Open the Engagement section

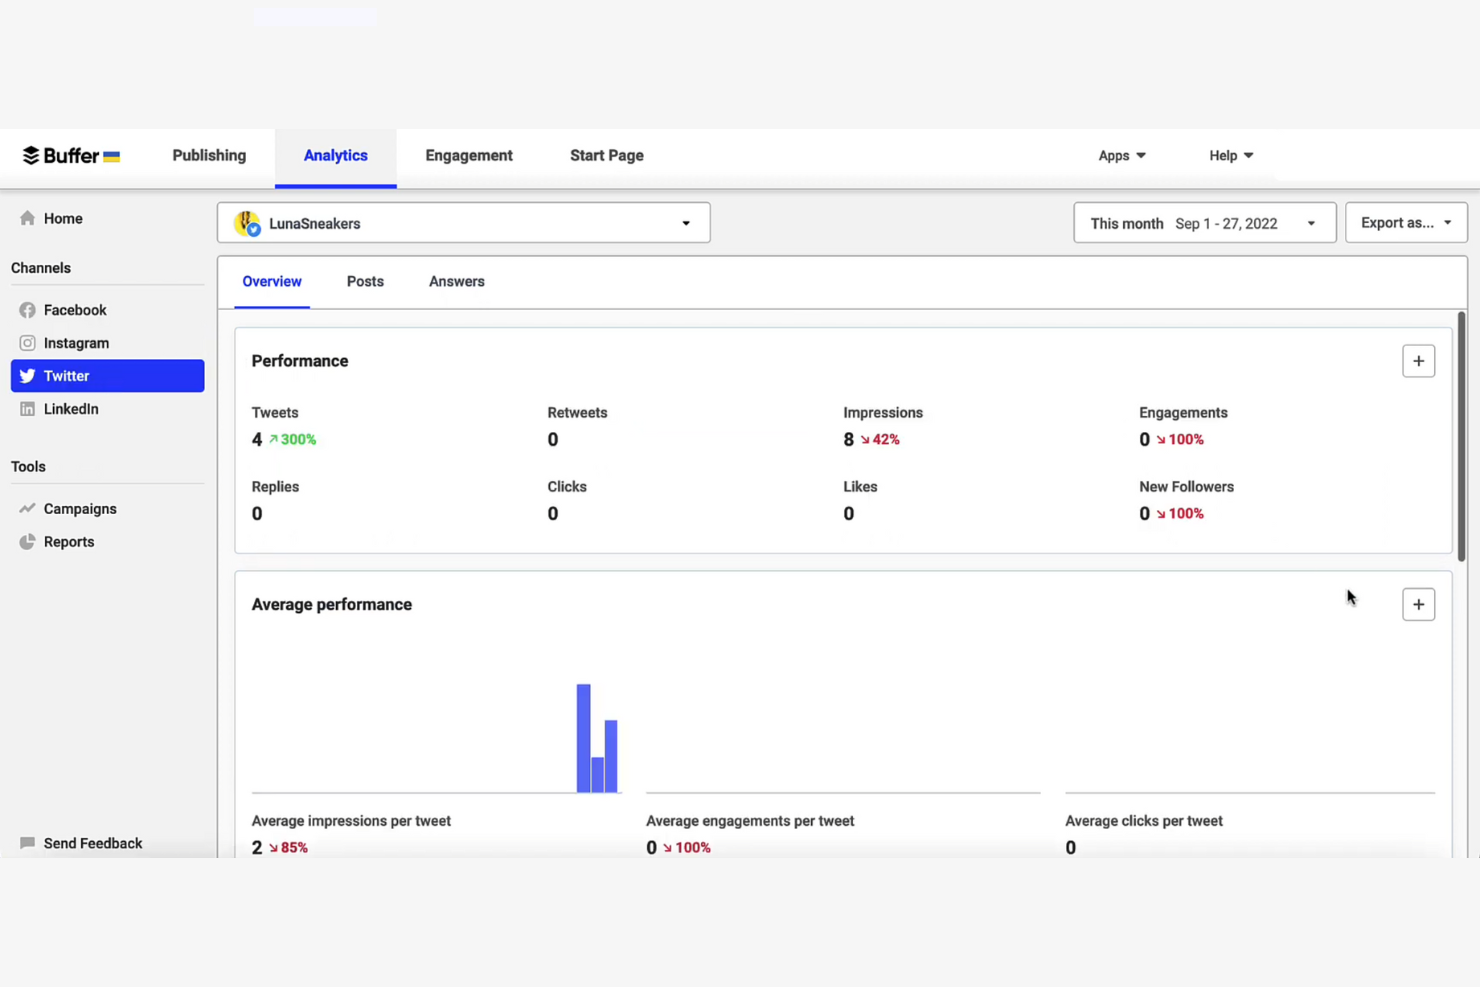(x=468, y=155)
